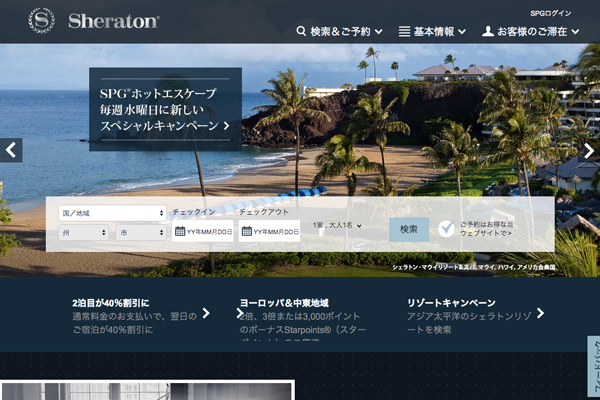Click the チェックイン calendar icon
Screen dimensions: 600x400
[180, 231]
